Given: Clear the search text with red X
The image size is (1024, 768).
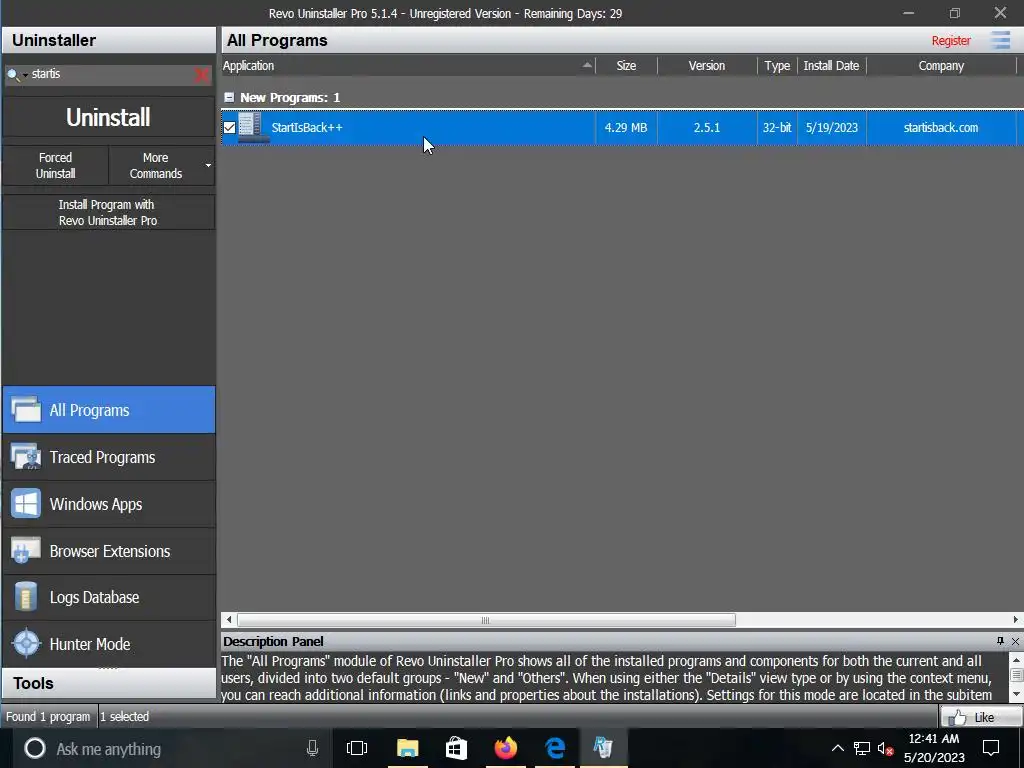Looking at the screenshot, I should [202, 75].
